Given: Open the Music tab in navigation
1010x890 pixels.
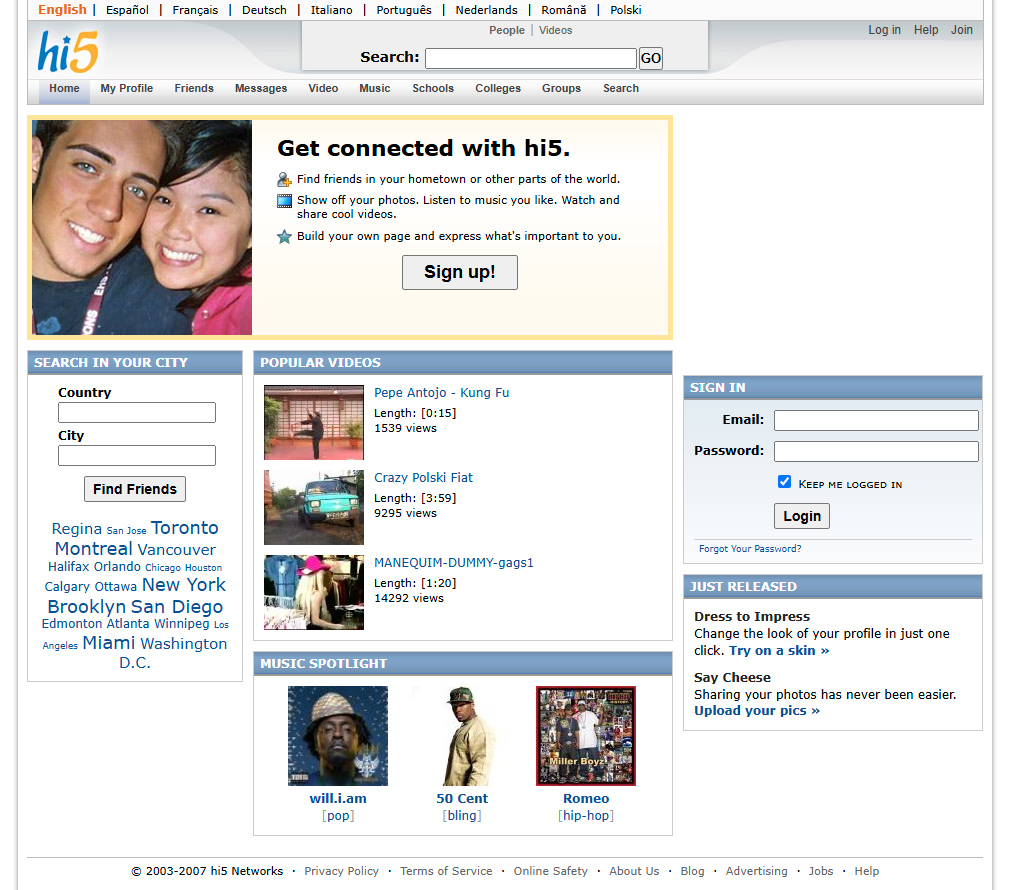Looking at the screenshot, I should pyautogui.click(x=375, y=89).
